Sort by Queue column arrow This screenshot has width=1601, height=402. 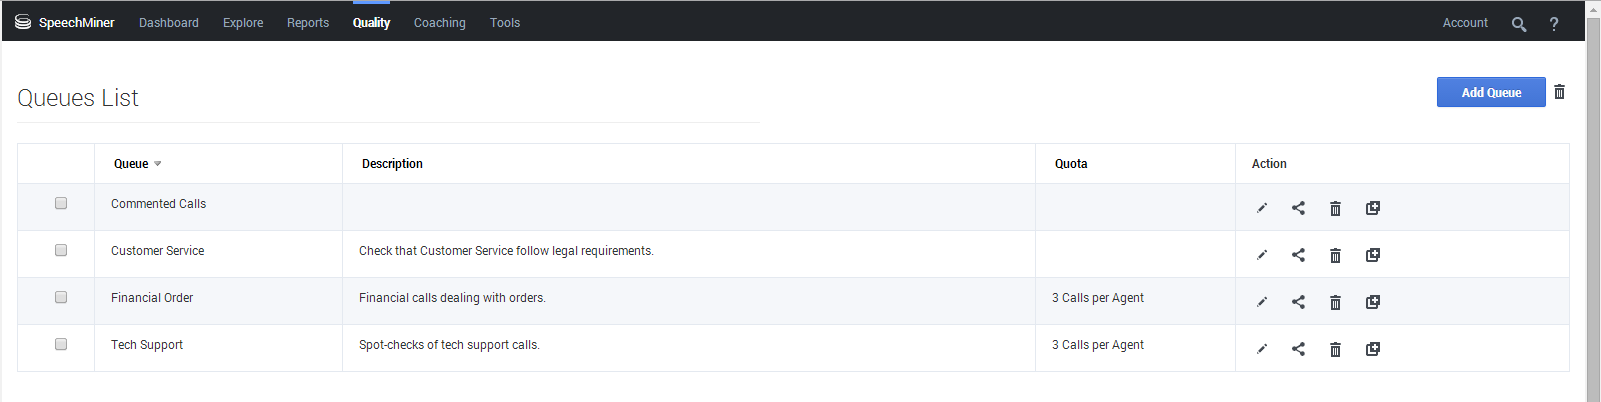point(158,164)
